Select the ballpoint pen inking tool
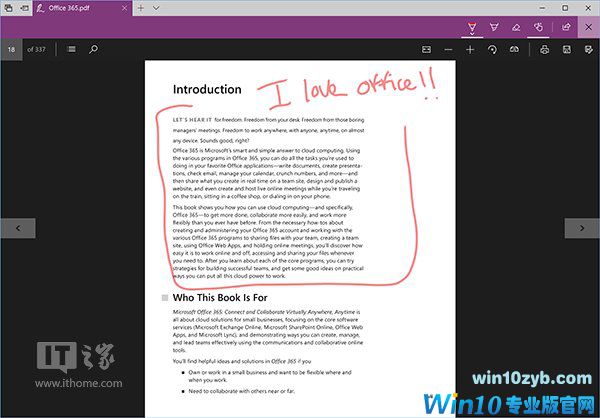 [x=472, y=27]
